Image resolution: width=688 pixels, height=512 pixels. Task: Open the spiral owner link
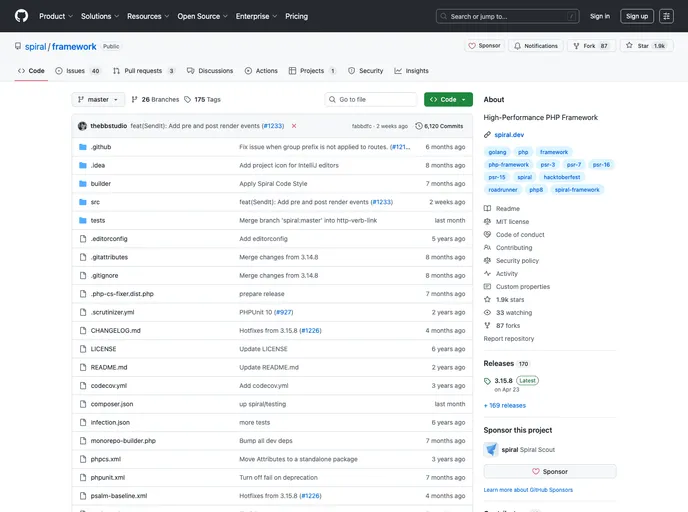[x=36, y=47]
